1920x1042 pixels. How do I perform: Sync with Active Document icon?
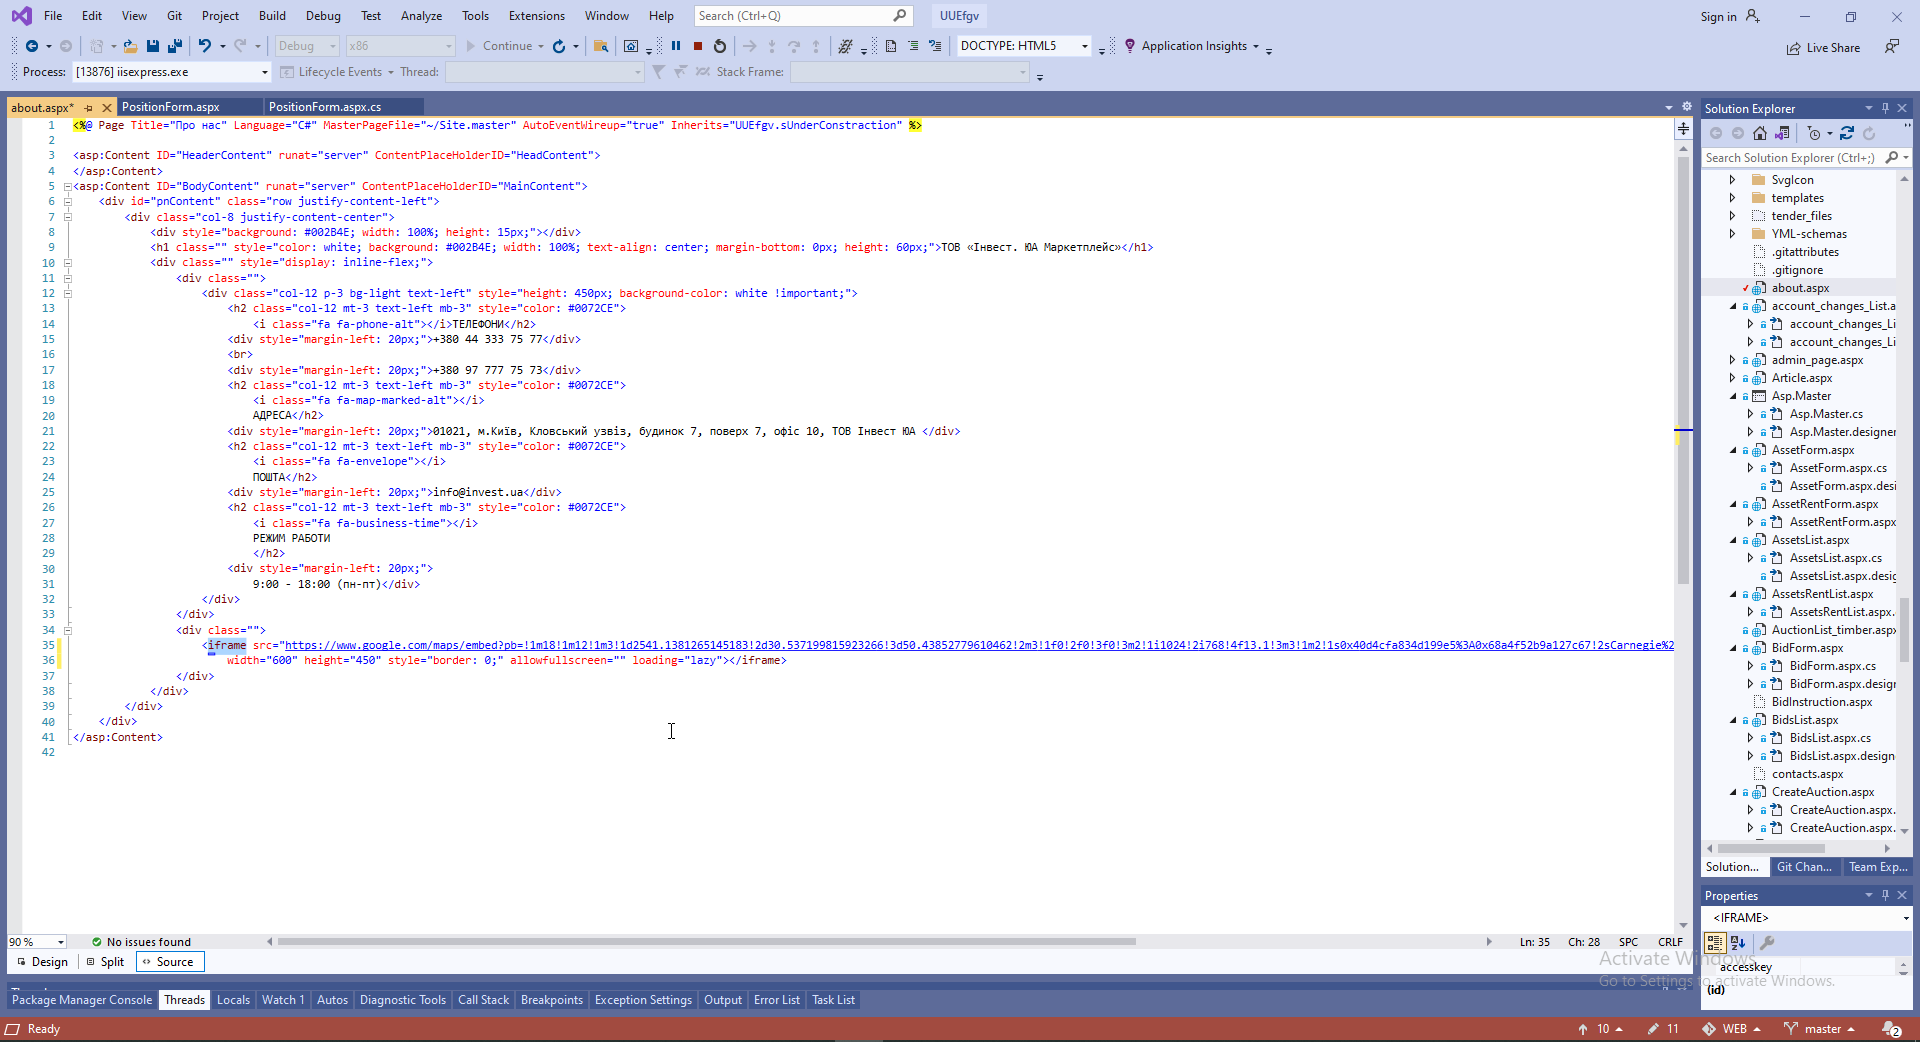(x=1847, y=133)
